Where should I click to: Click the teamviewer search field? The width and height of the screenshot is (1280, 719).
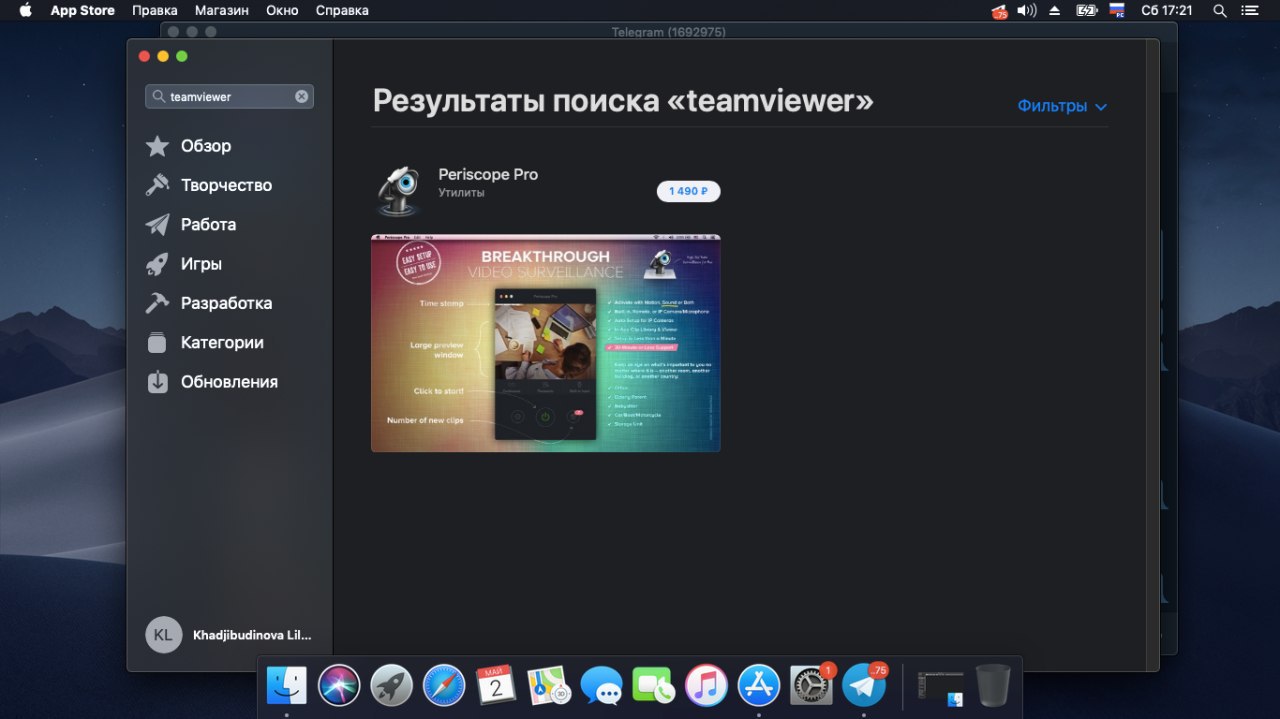click(229, 97)
